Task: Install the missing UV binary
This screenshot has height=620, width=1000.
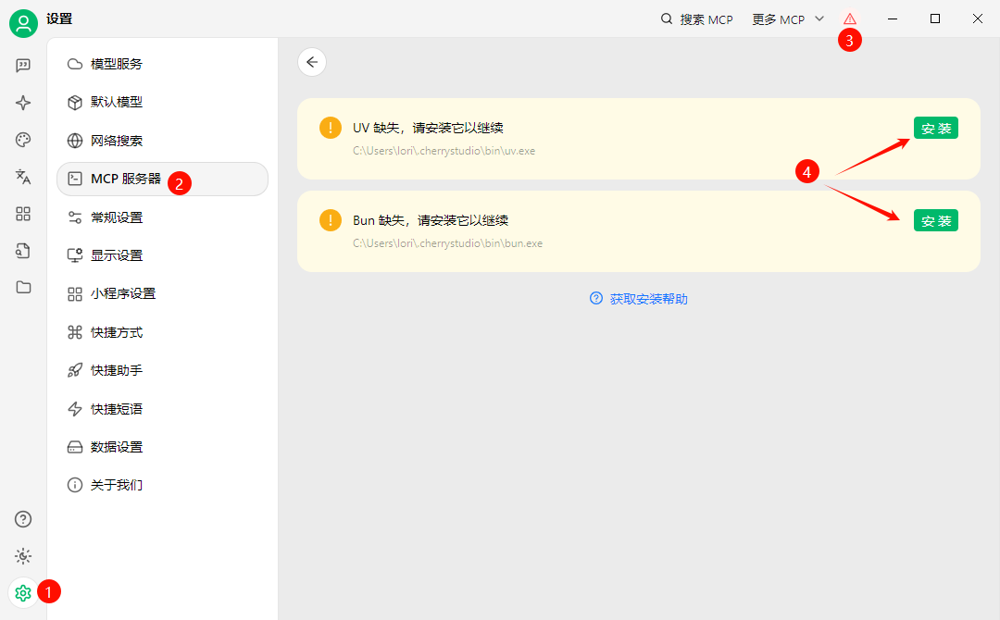Action: [x=935, y=128]
